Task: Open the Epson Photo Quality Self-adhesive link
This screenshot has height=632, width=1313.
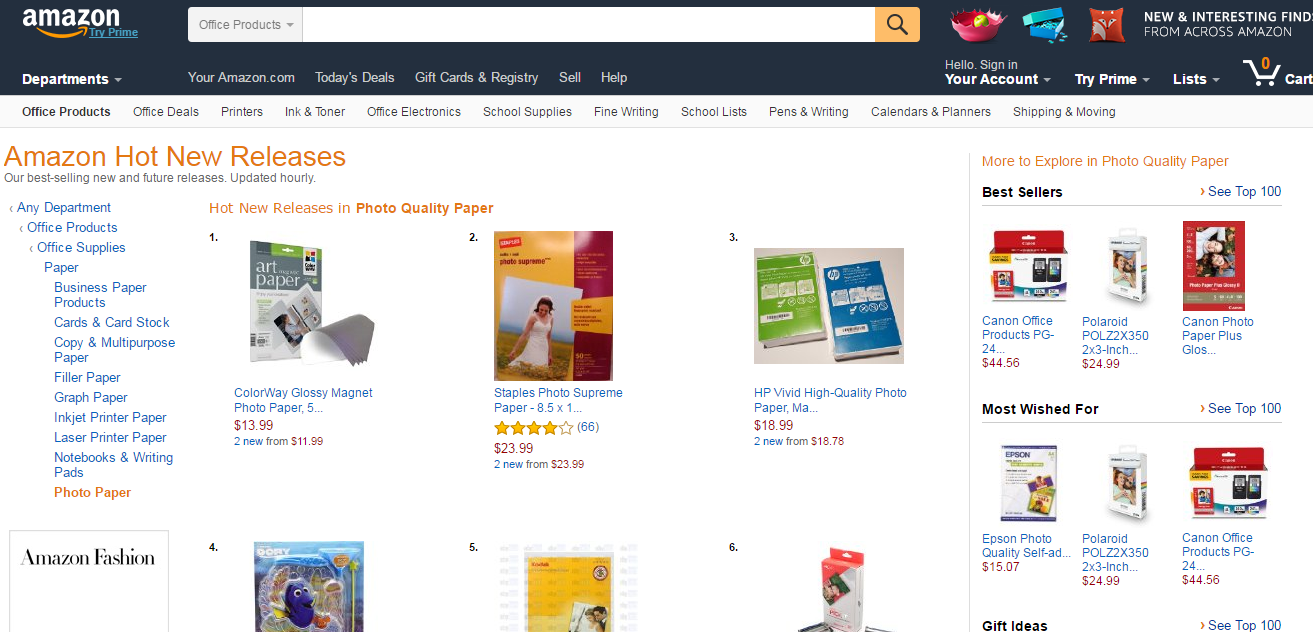Action: pyautogui.click(x=1026, y=545)
